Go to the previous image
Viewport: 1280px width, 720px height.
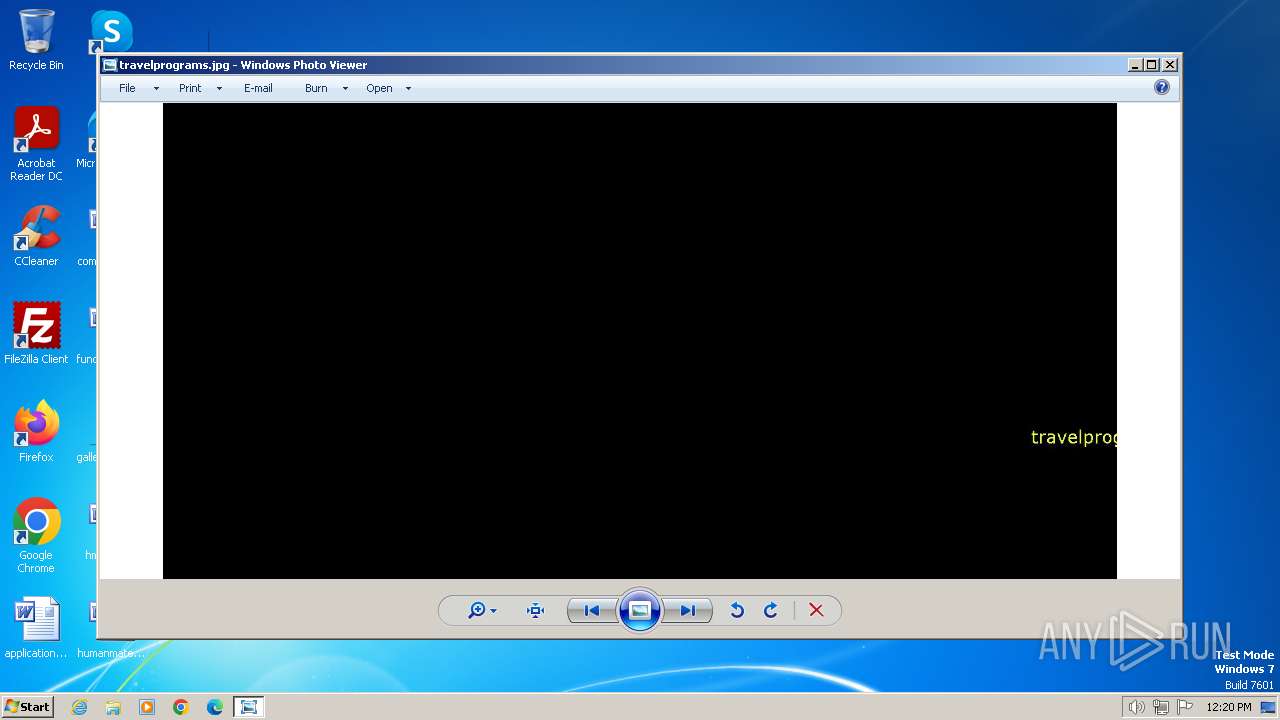pyautogui.click(x=591, y=611)
